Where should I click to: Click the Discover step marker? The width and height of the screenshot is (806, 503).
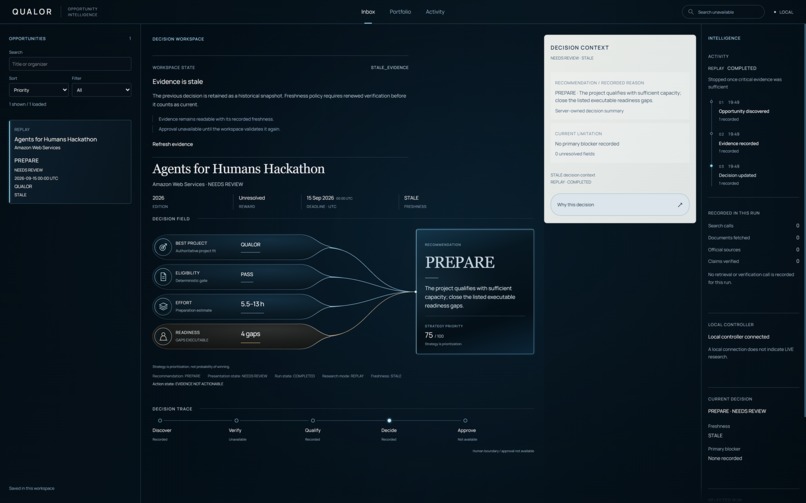click(x=160, y=420)
